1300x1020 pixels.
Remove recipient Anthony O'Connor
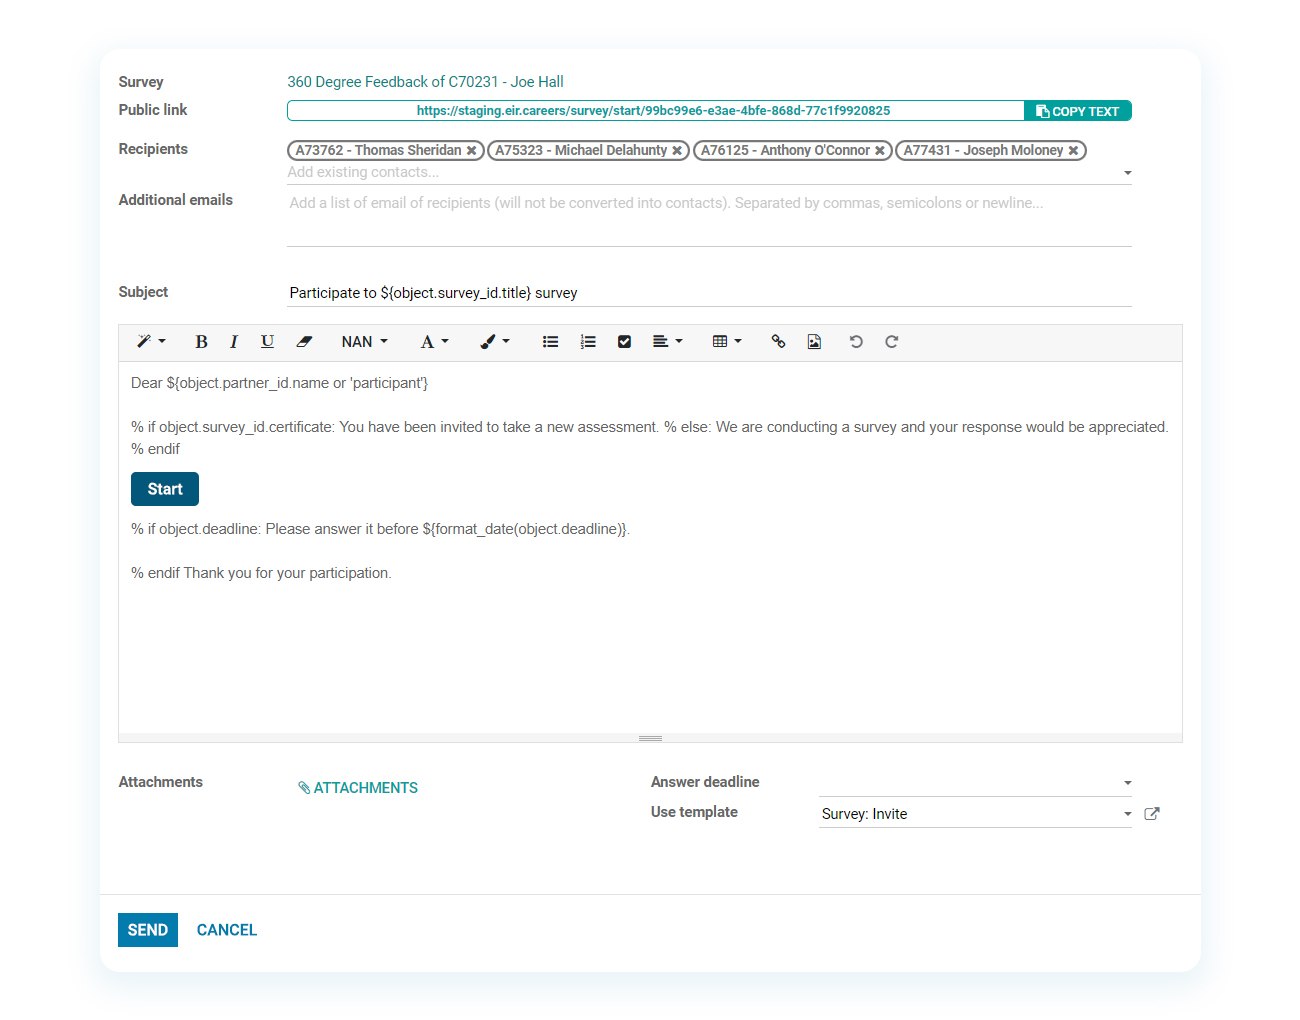(880, 151)
